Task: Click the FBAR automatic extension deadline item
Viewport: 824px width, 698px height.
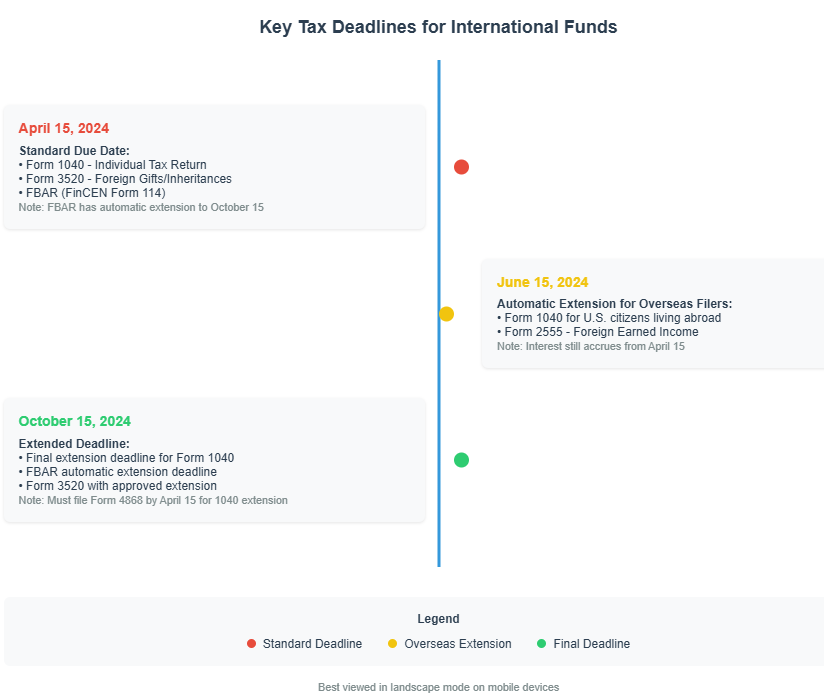Action: pos(117,472)
